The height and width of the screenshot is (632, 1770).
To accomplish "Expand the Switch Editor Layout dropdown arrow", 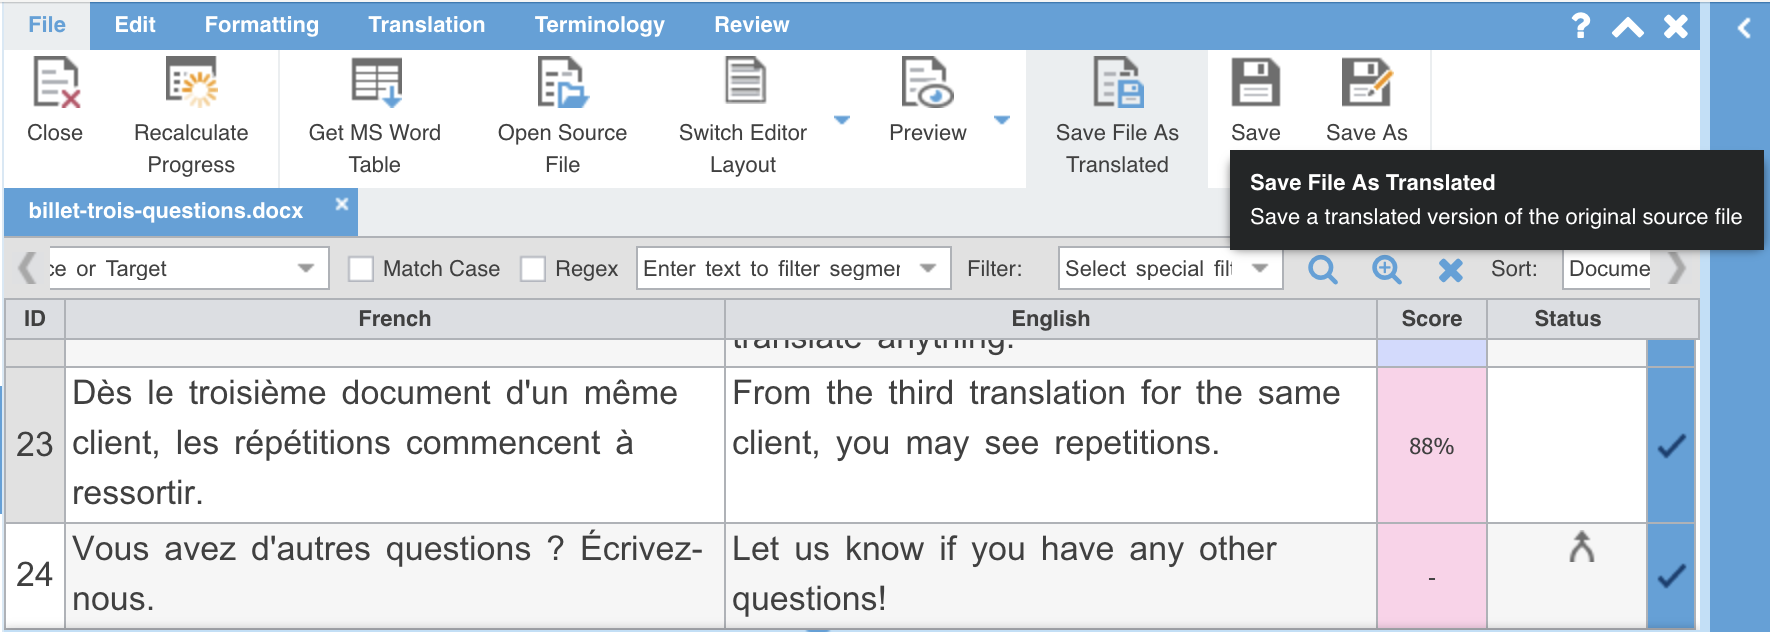I will click(x=842, y=120).
